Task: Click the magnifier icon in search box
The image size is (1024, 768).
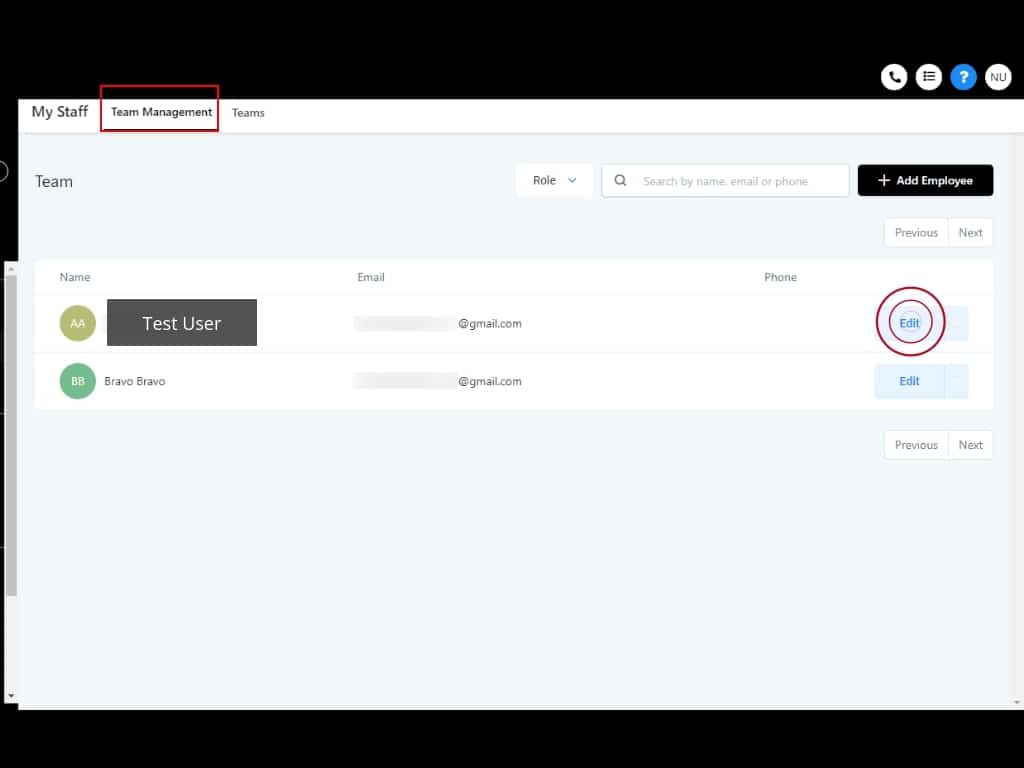Action: (x=621, y=181)
